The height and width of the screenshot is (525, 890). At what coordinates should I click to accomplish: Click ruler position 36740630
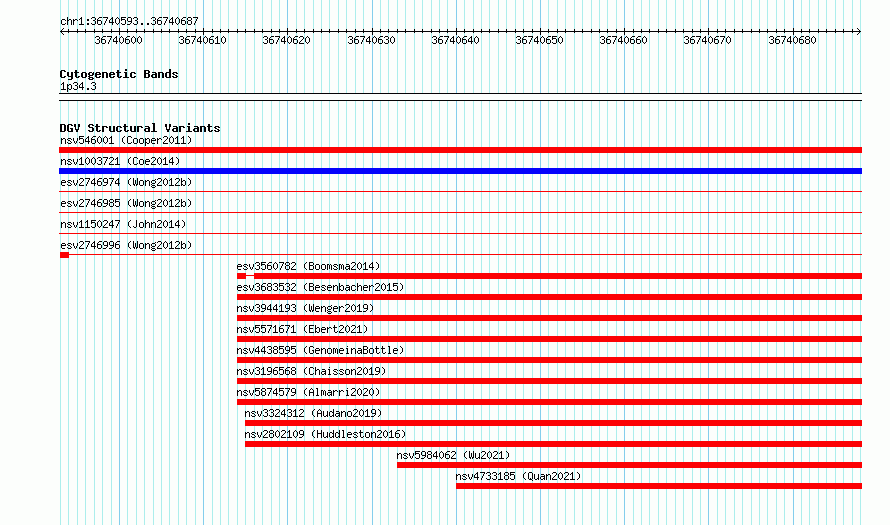tap(371, 40)
